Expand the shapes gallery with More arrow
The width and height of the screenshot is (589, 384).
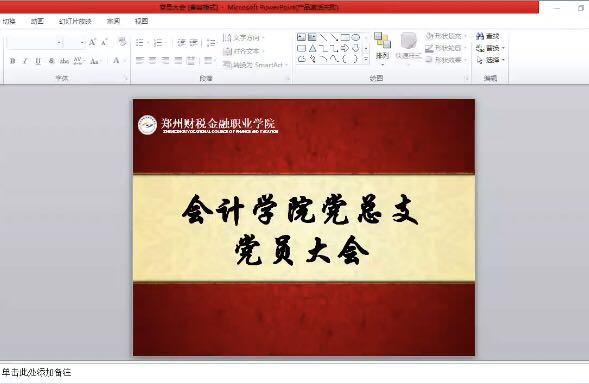(366, 59)
